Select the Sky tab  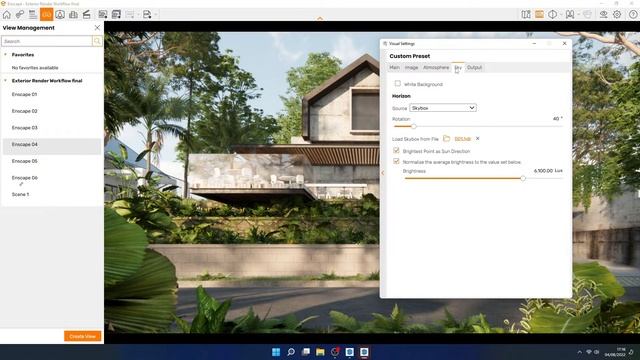(458, 68)
